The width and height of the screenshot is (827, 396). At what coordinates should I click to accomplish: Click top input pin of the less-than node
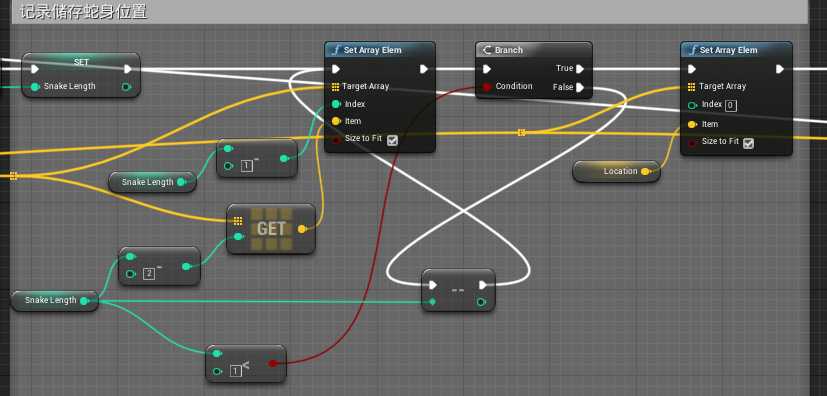point(217,354)
